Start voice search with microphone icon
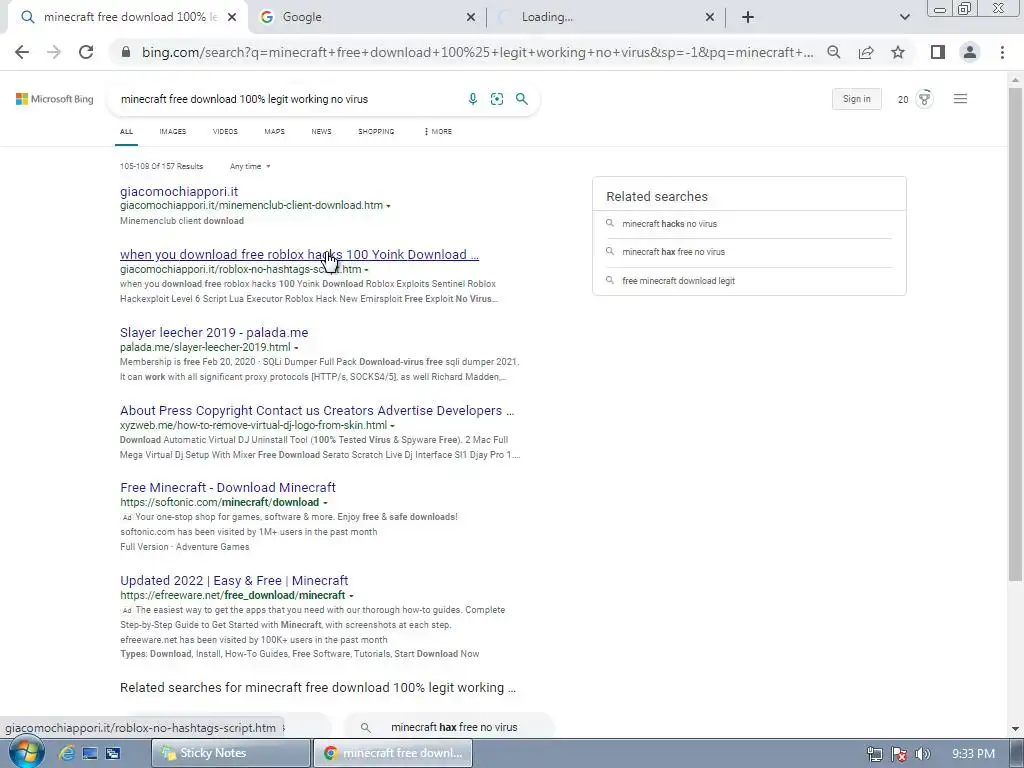The height and width of the screenshot is (768, 1024). pyautogui.click(x=473, y=99)
